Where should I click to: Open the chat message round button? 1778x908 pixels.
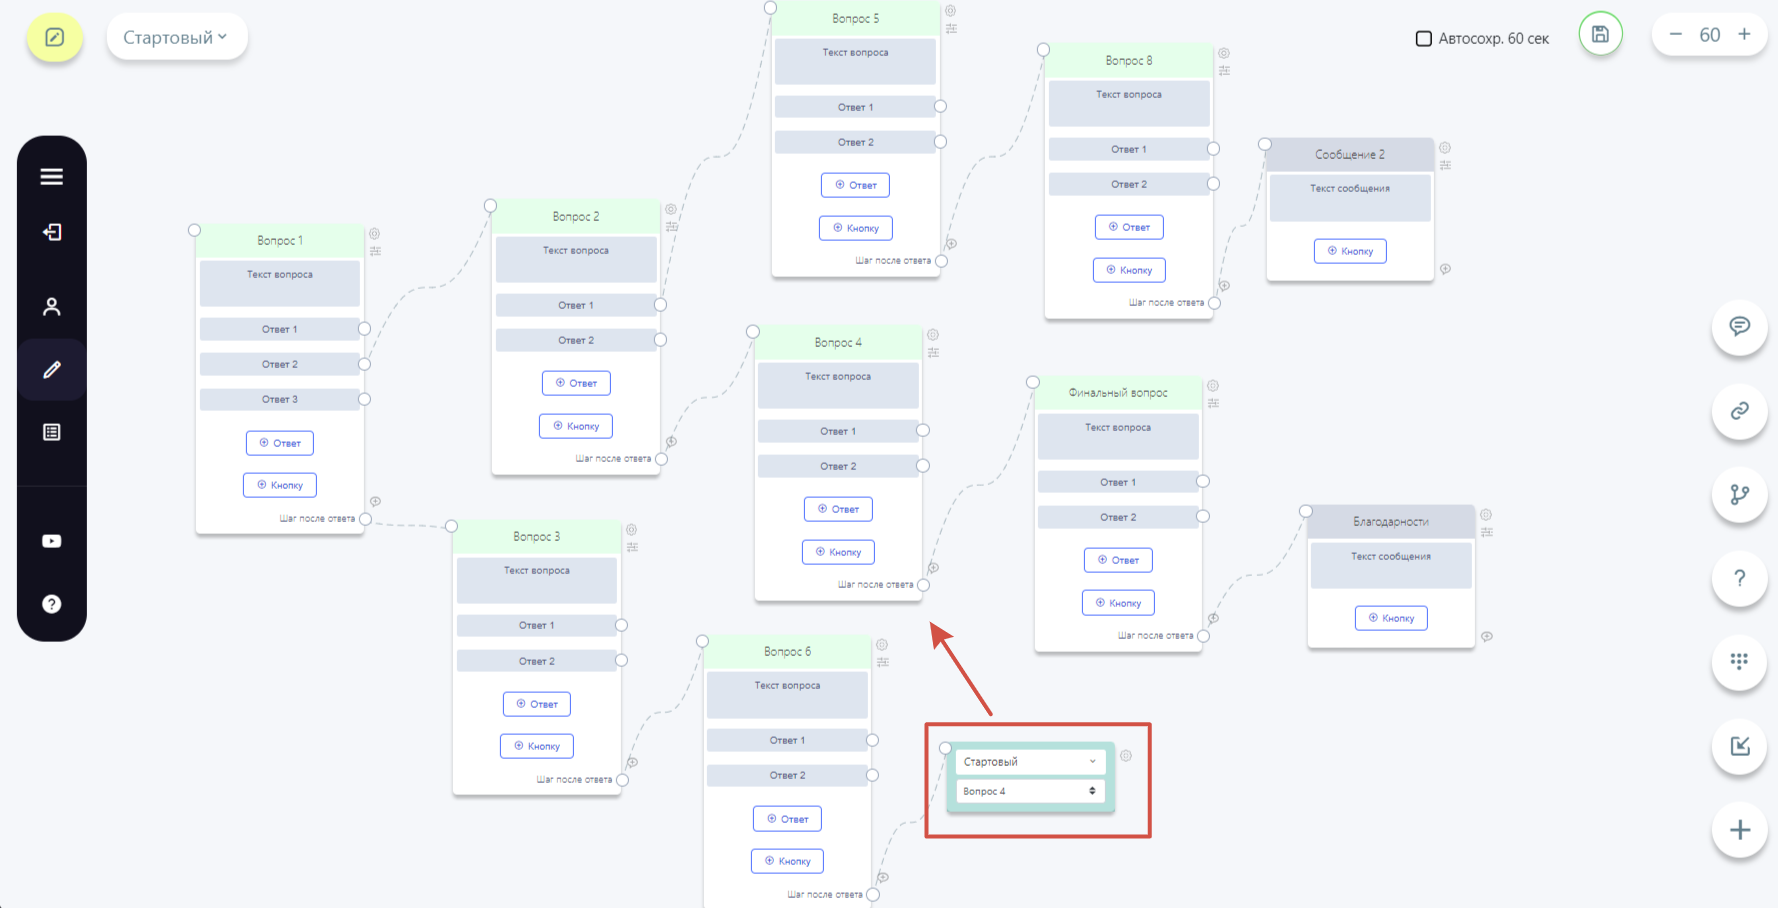click(x=1740, y=326)
